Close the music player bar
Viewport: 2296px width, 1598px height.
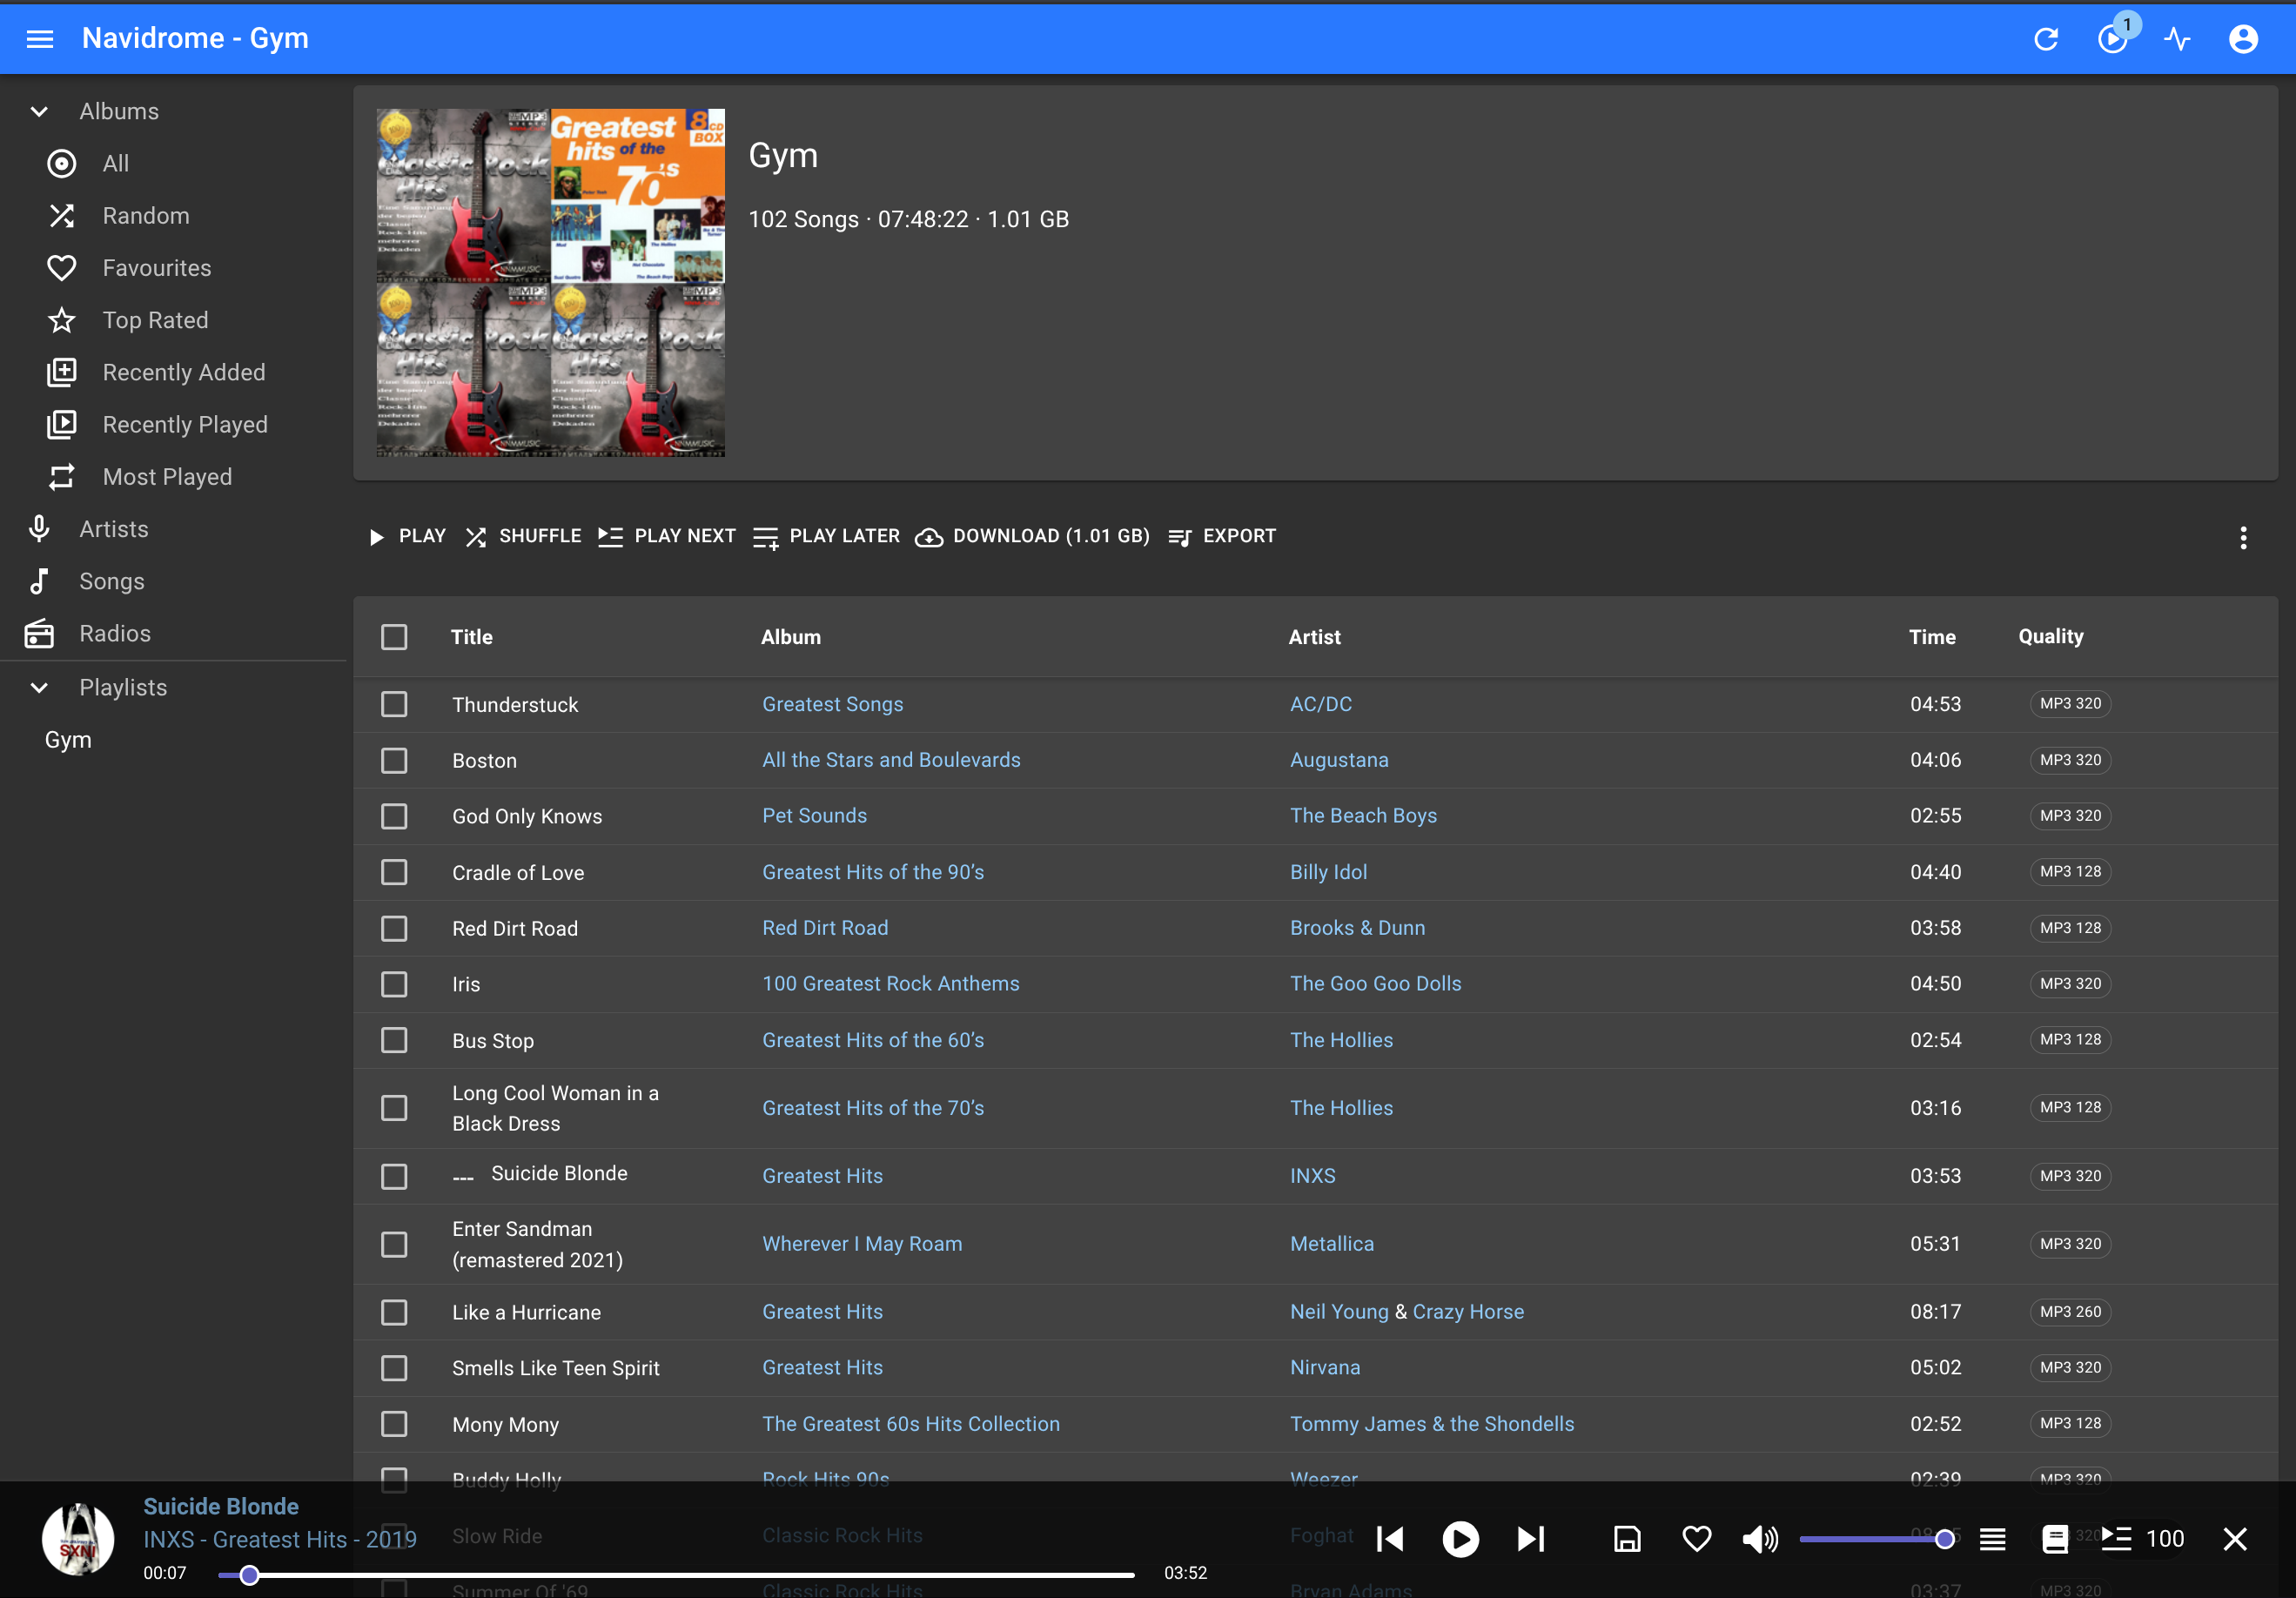pyautogui.click(x=2235, y=1540)
